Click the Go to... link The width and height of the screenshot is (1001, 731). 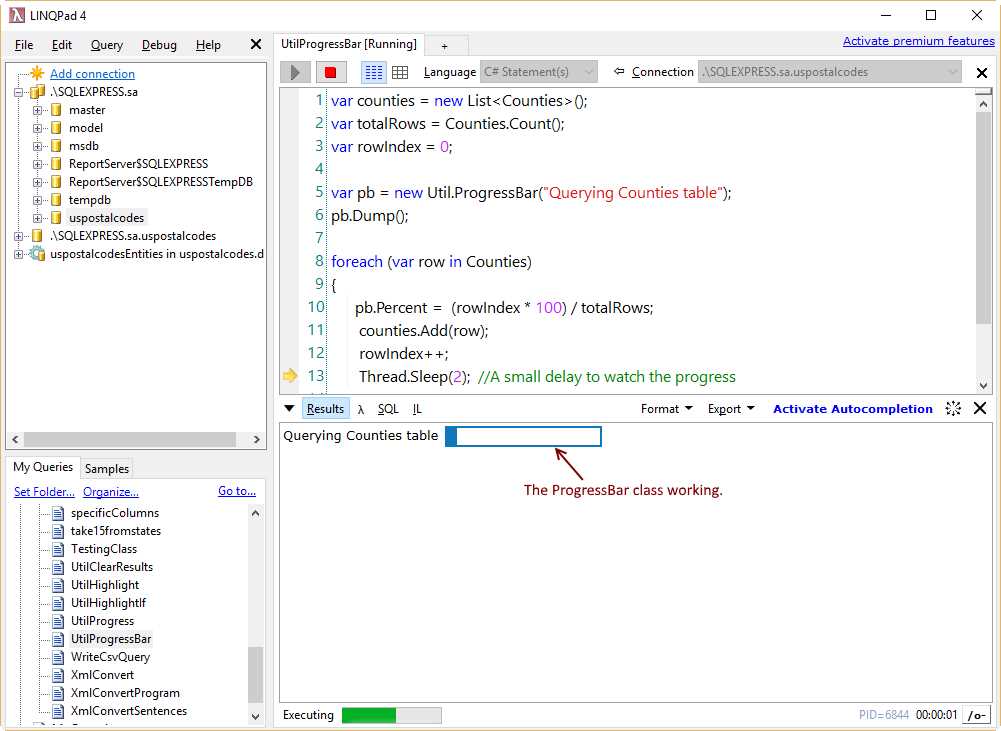pyautogui.click(x=237, y=491)
